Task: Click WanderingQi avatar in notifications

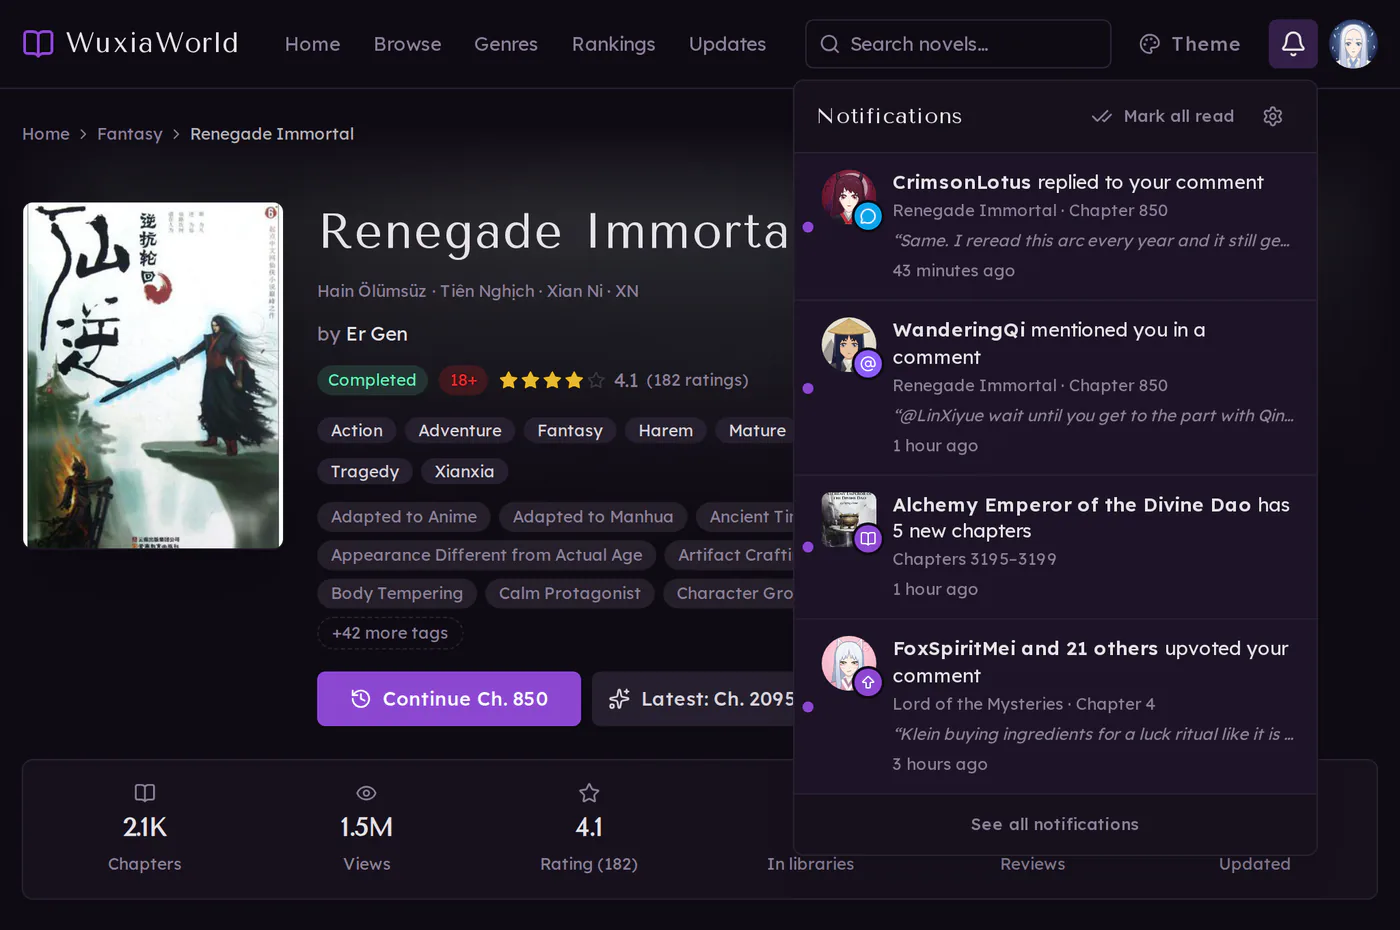Action: [849, 345]
